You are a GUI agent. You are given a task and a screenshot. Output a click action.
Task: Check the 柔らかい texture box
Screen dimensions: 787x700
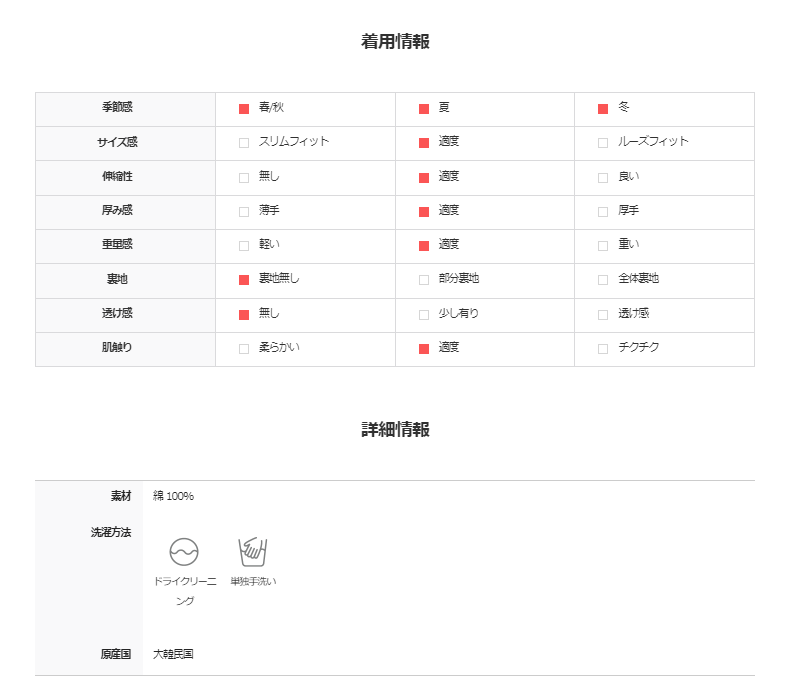[244, 349]
